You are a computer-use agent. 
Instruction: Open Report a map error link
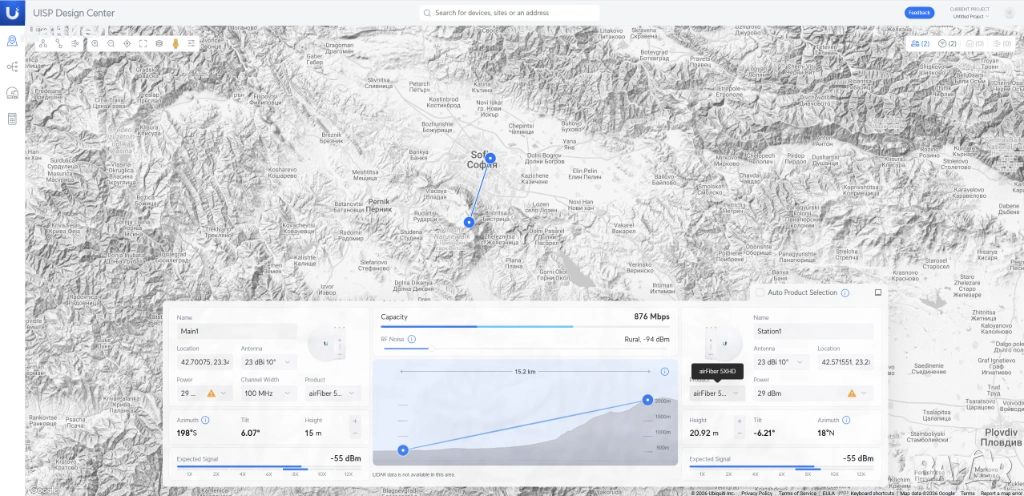pos(1000,493)
